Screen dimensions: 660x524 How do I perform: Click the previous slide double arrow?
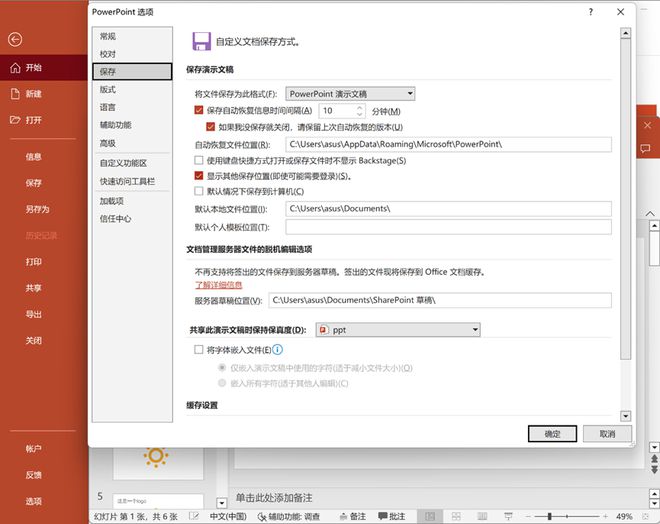654,459
